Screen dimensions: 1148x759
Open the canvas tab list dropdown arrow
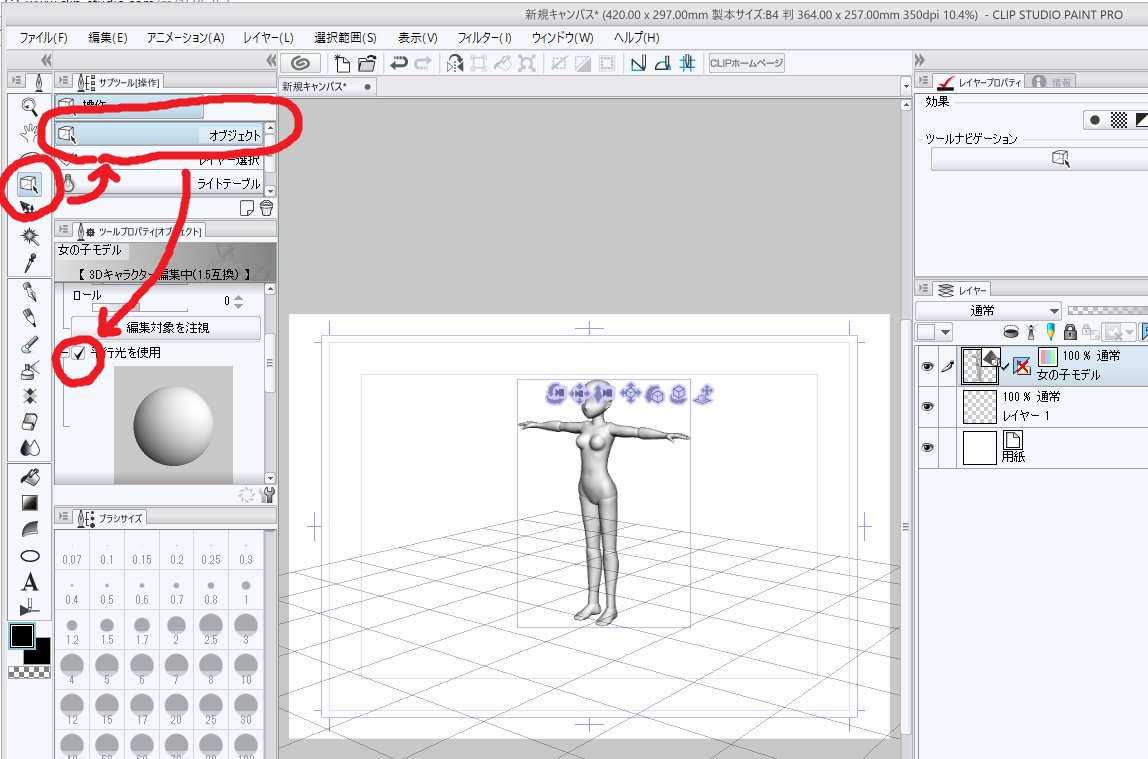point(906,87)
